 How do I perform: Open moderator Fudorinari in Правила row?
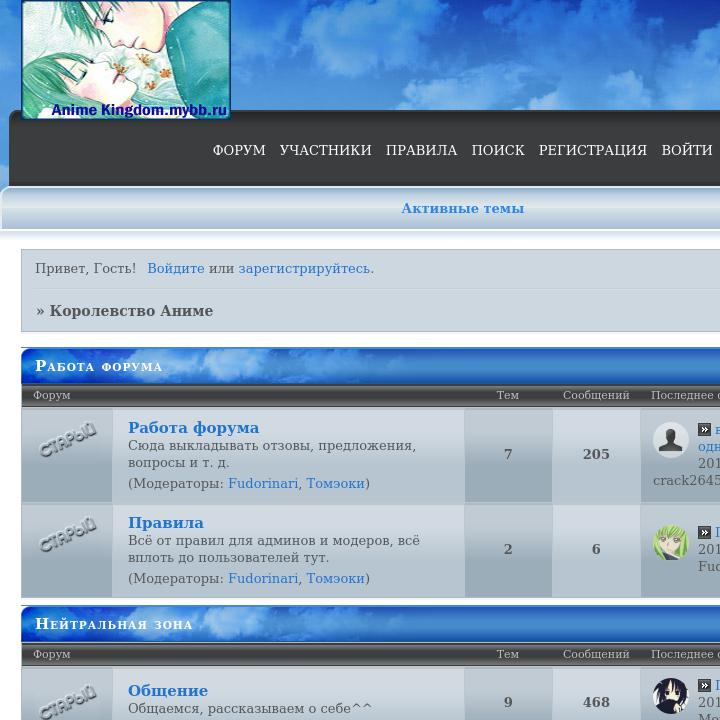click(263, 579)
